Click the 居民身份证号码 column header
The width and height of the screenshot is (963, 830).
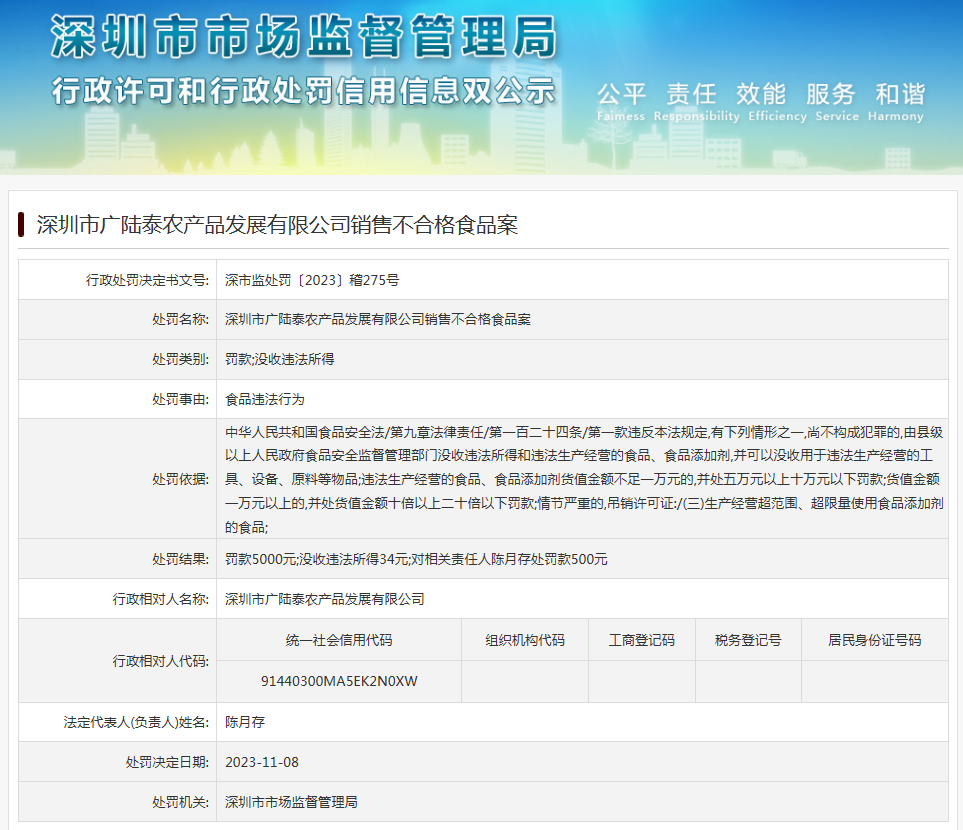[874, 640]
